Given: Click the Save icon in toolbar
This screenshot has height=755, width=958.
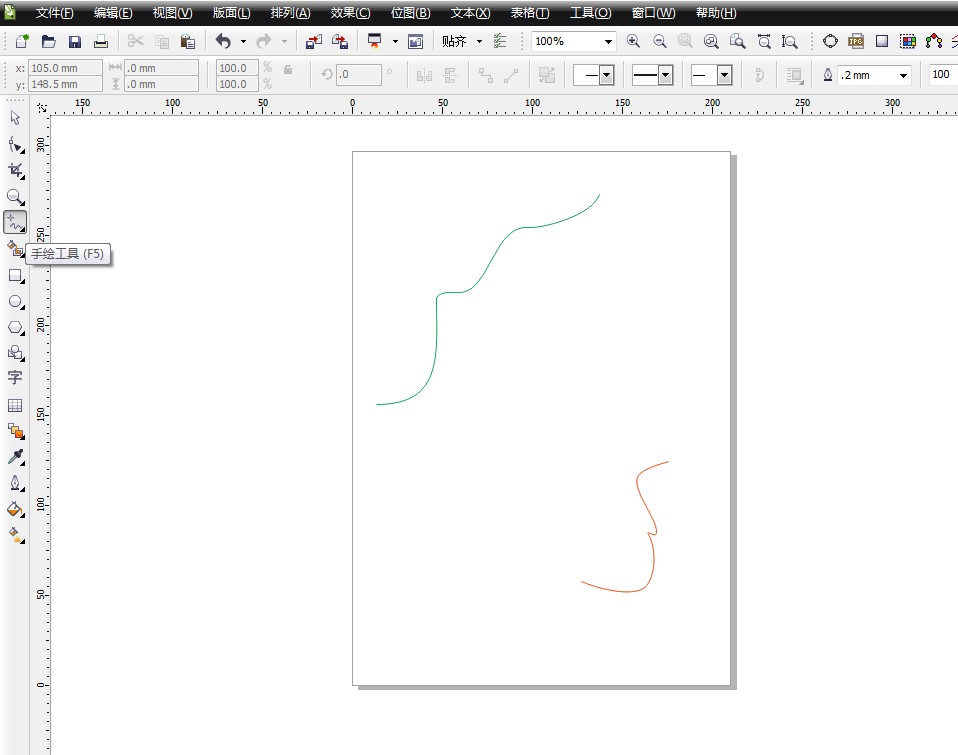Looking at the screenshot, I should coord(75,42).
